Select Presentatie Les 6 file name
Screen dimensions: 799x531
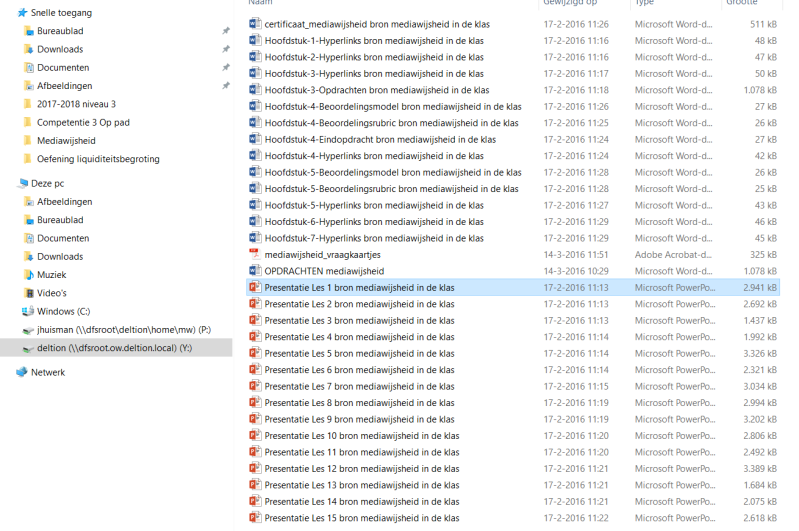(x=359, y=370)
